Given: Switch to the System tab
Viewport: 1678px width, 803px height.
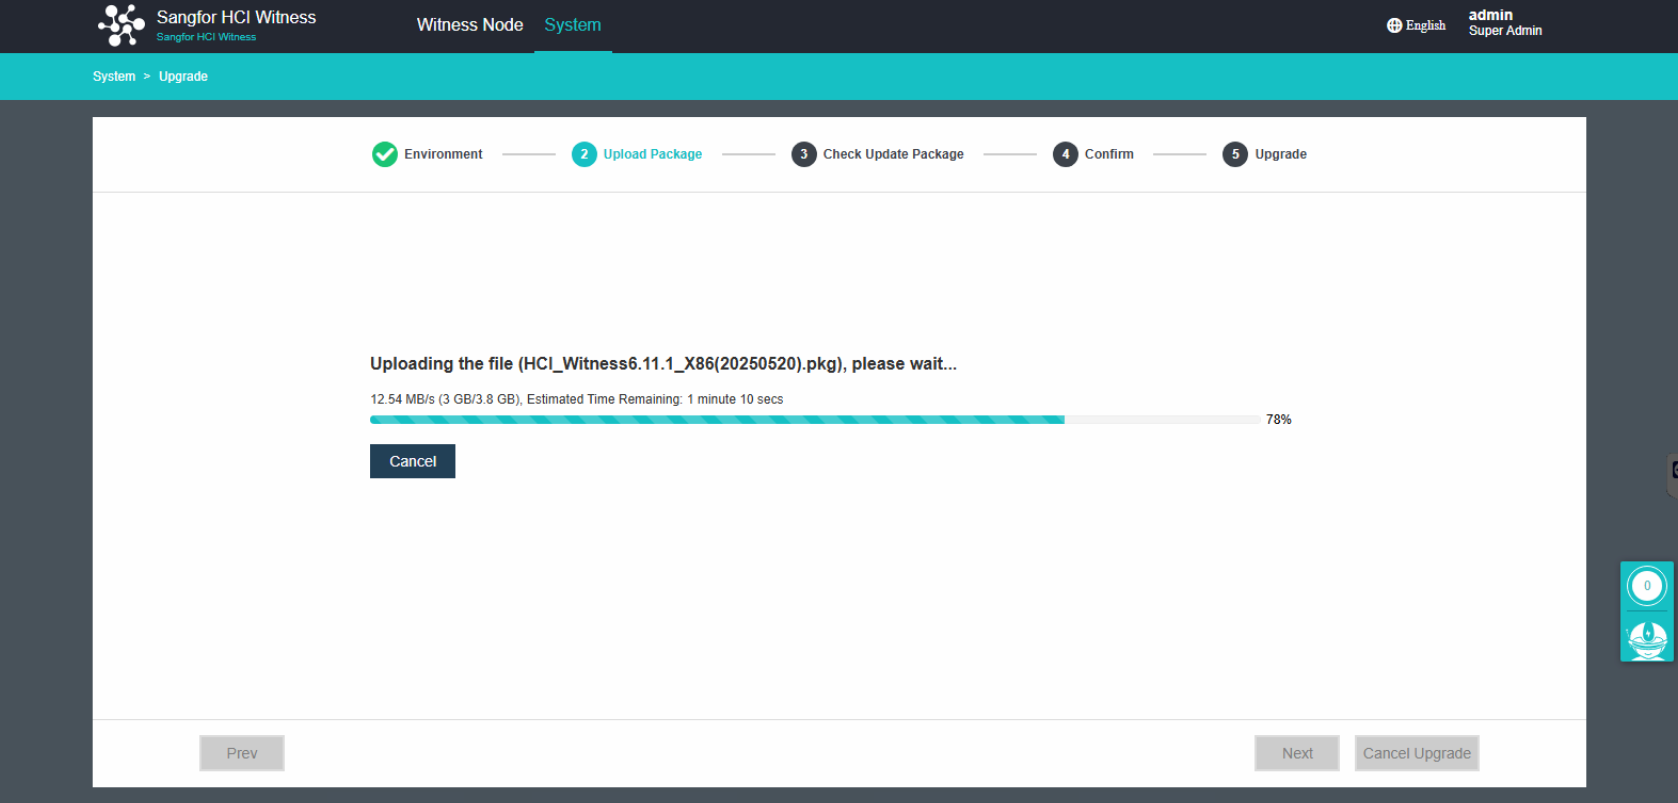Looking at the screenshot, I should coord(573,25).
